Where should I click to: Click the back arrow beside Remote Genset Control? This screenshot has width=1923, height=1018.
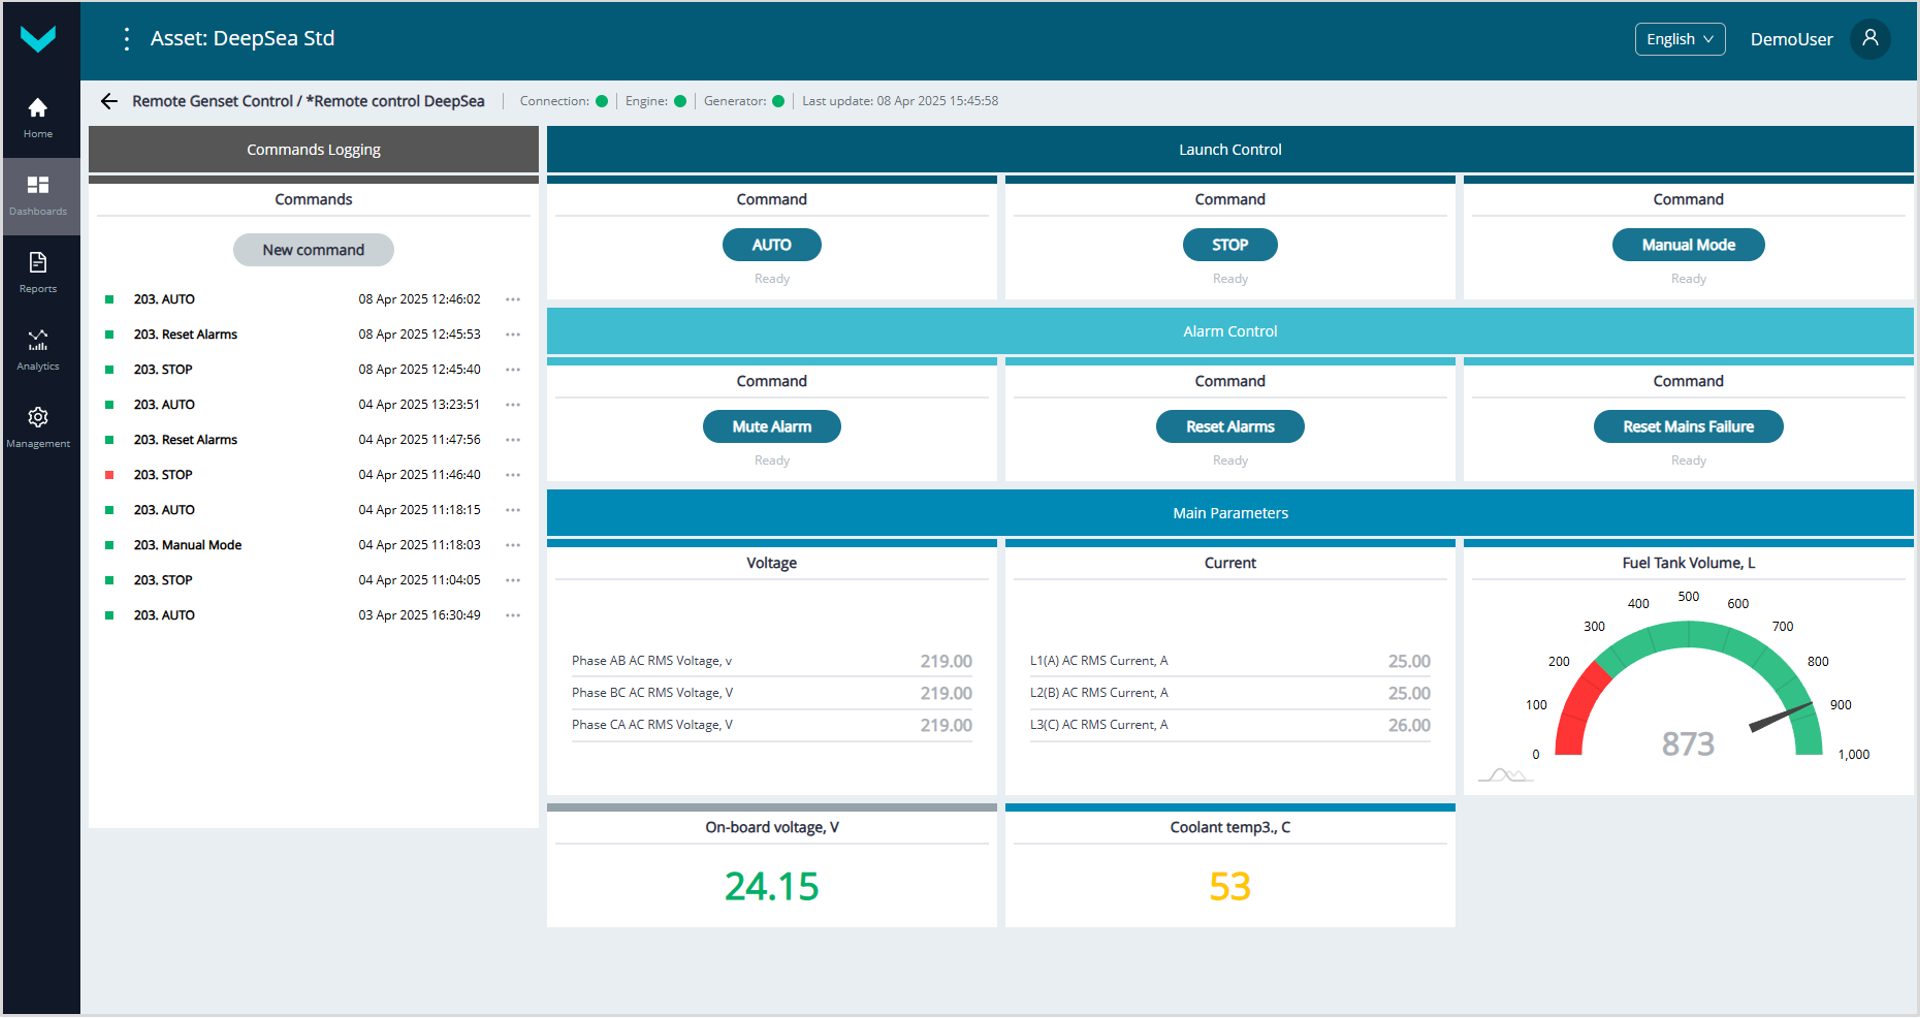pos(109,101)
